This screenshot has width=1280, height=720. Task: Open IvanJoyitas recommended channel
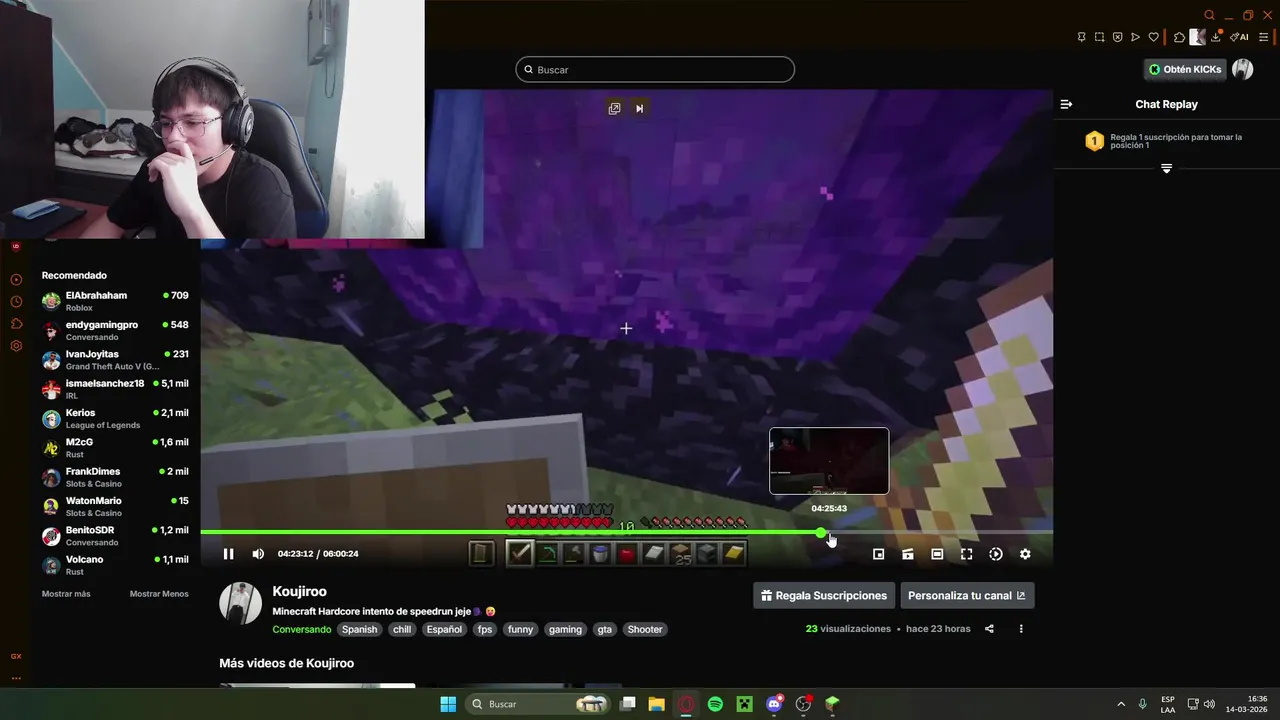[x=115, y=360]
